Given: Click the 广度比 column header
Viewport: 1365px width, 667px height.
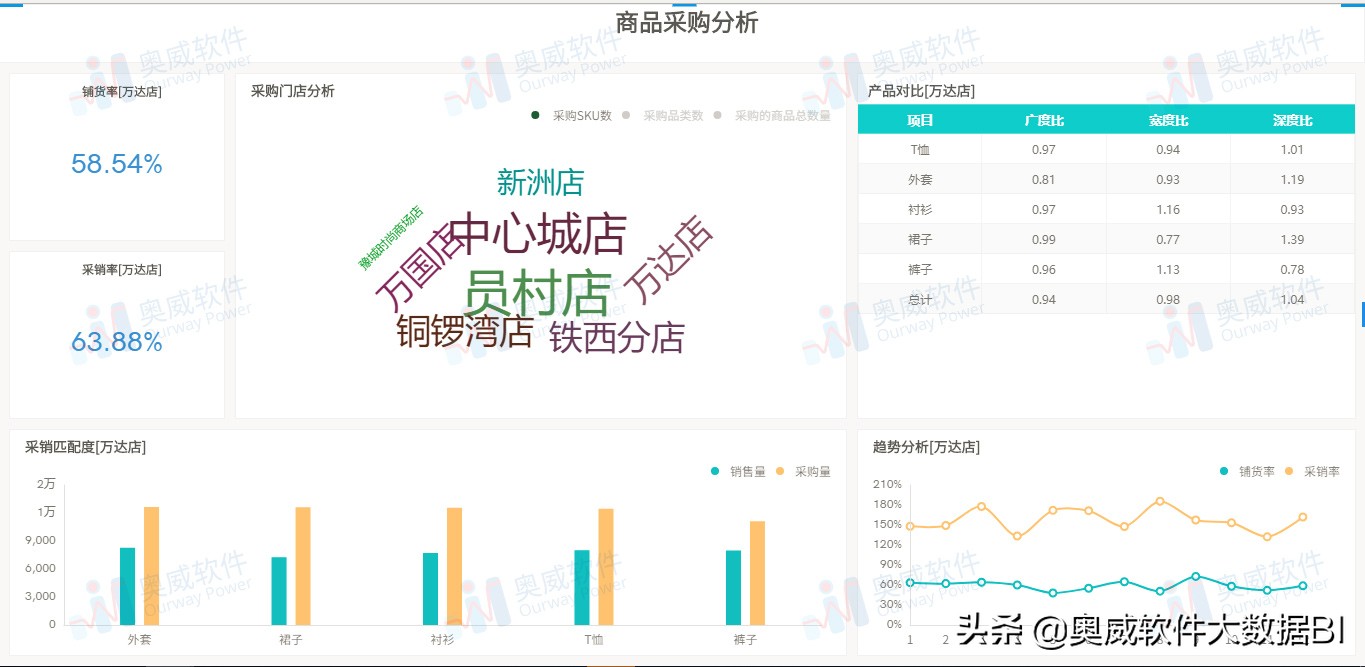Looking at the screenshot, I should [1044, 119].
